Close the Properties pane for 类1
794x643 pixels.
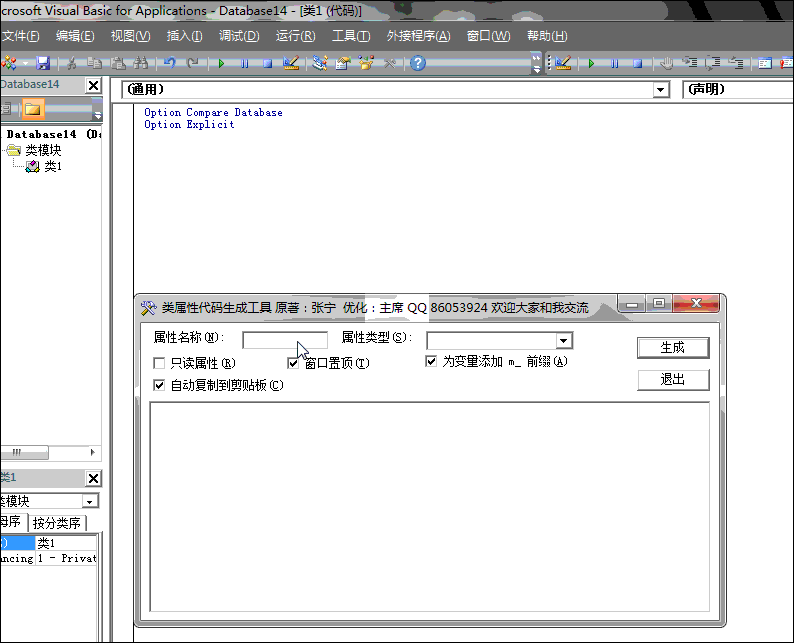93,478
